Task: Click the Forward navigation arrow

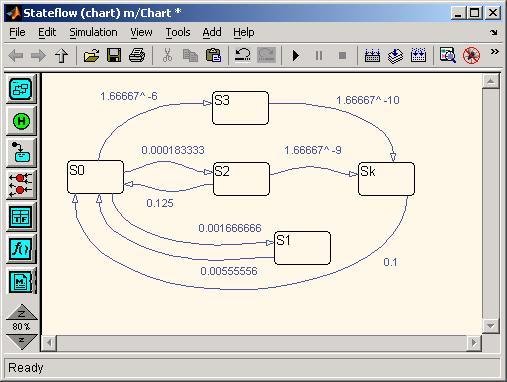Action: (38, 55)
